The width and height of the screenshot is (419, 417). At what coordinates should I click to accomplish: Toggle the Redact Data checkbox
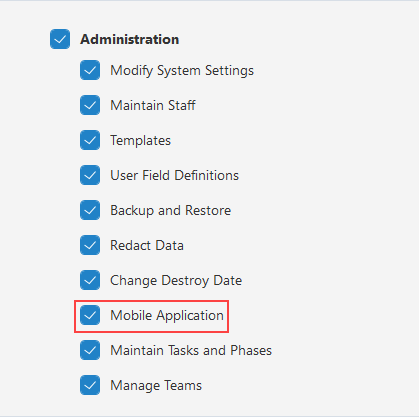[x=90, y=245]
